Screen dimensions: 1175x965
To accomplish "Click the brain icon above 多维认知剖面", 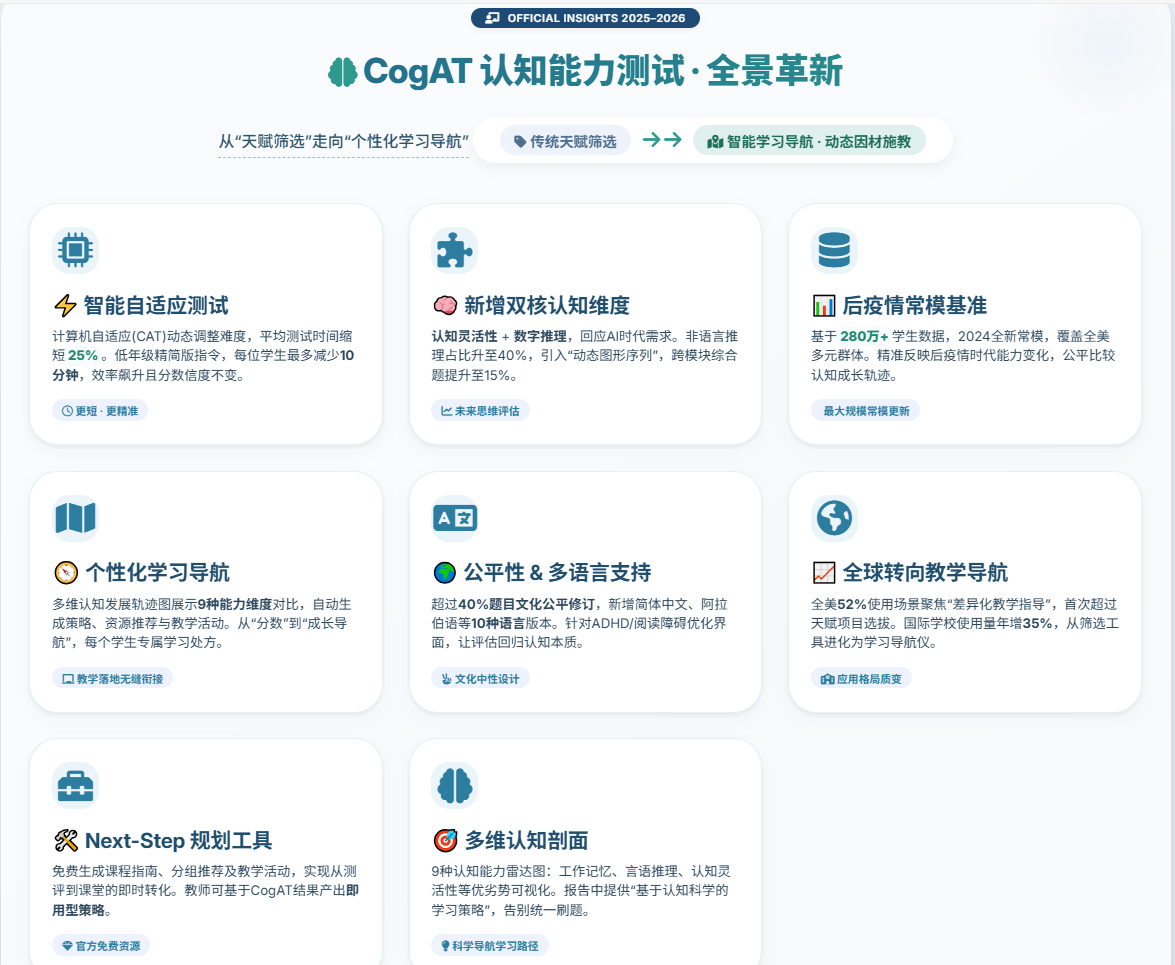I will [454, 786].
